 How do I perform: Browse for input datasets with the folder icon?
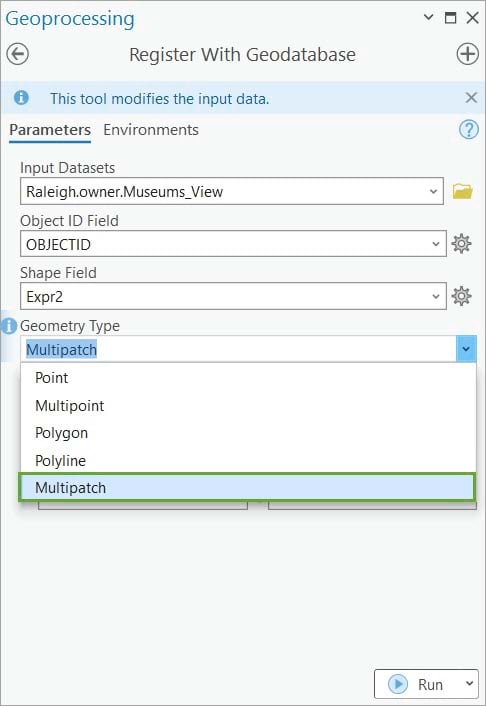(x=462, y=191)
